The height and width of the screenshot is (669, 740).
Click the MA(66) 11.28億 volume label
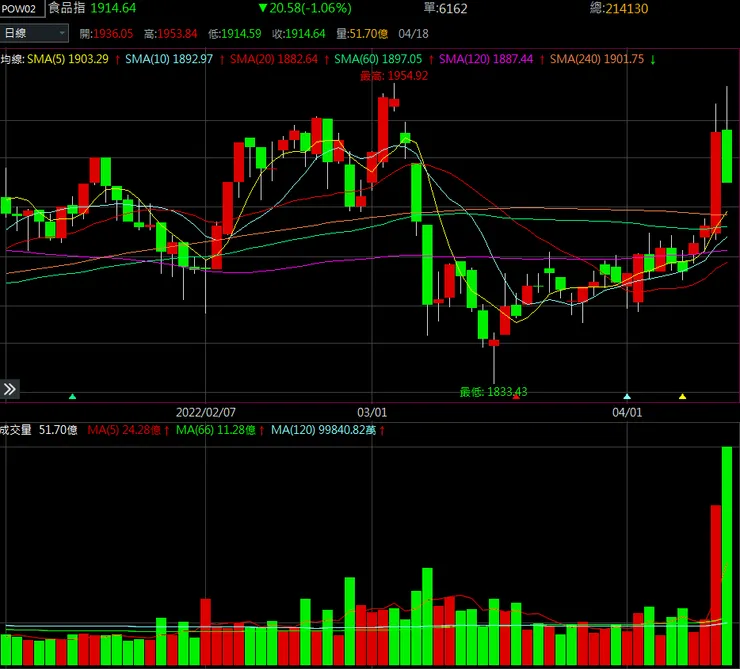(x=216, y=430)
